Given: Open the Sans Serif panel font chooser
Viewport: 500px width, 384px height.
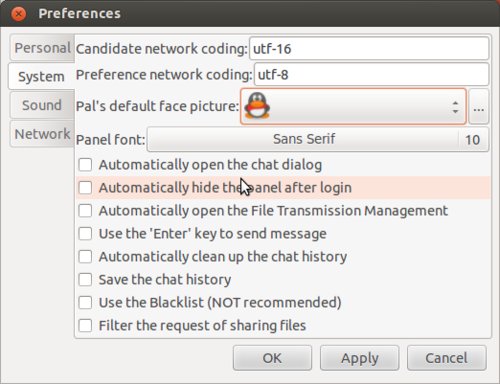Looking at the screenshot, I should pyautogui.click(x=318, y=139).
